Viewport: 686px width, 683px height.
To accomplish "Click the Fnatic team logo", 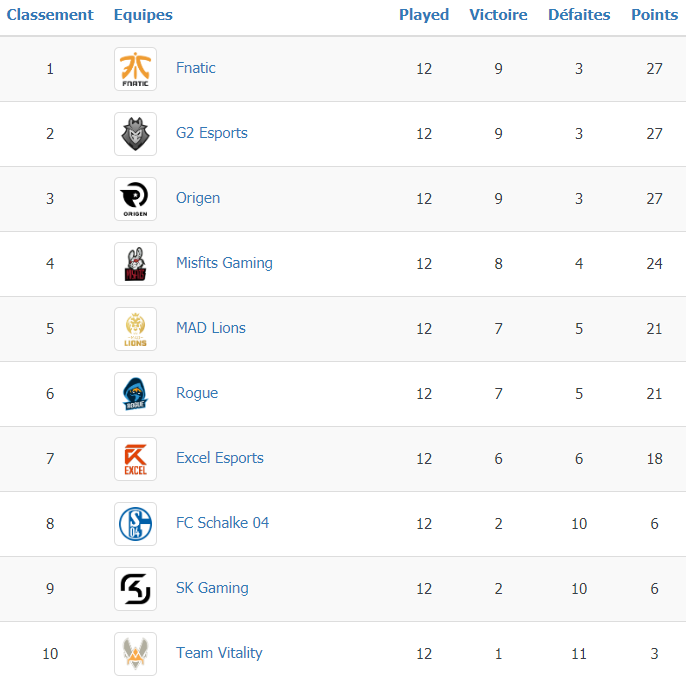I will pos(135,69).
